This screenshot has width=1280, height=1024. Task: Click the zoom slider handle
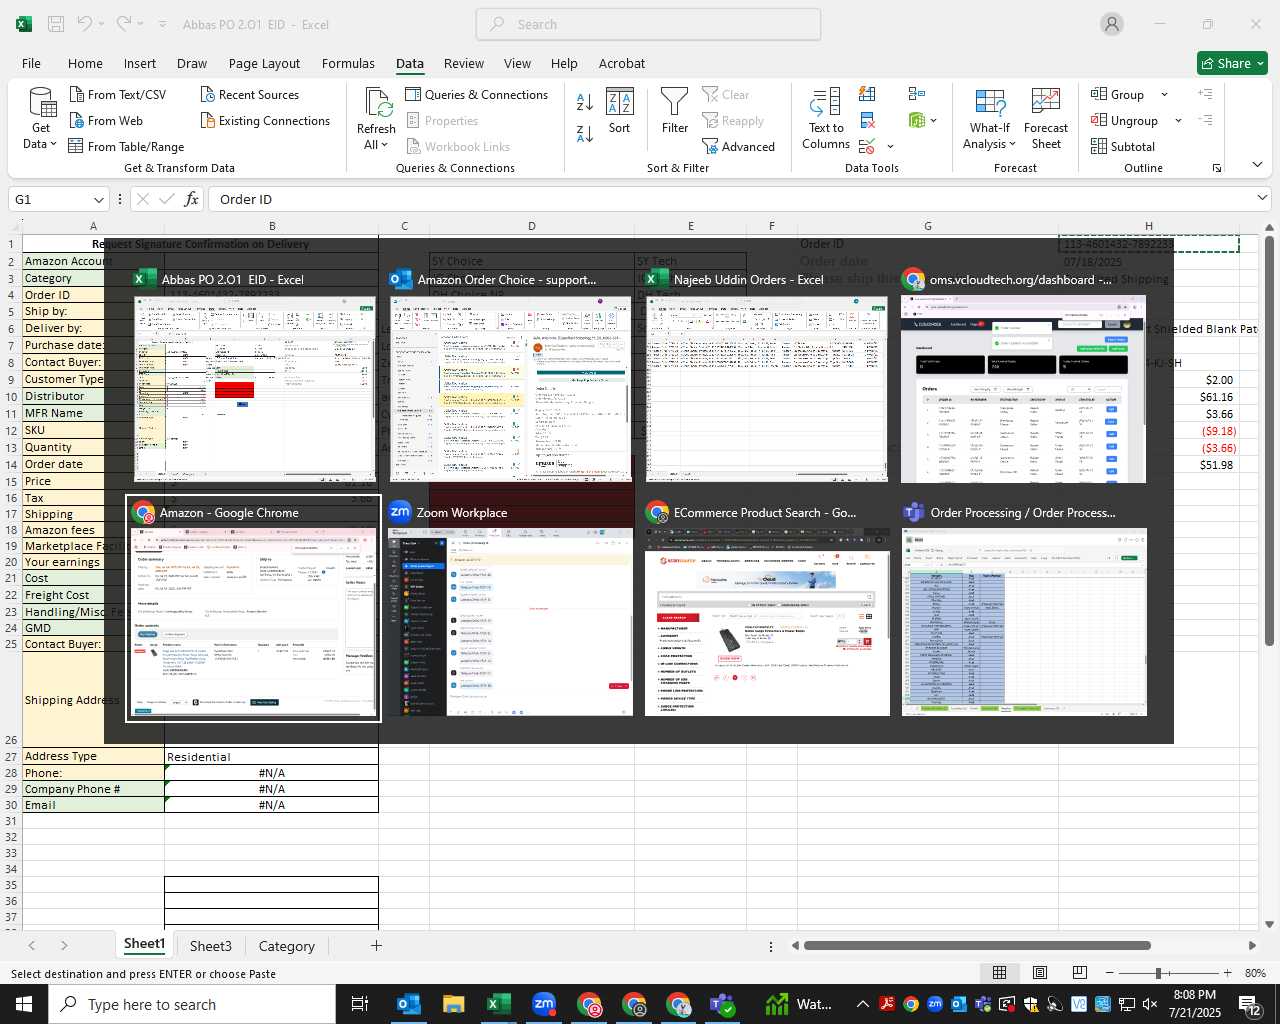[1158, 973]
